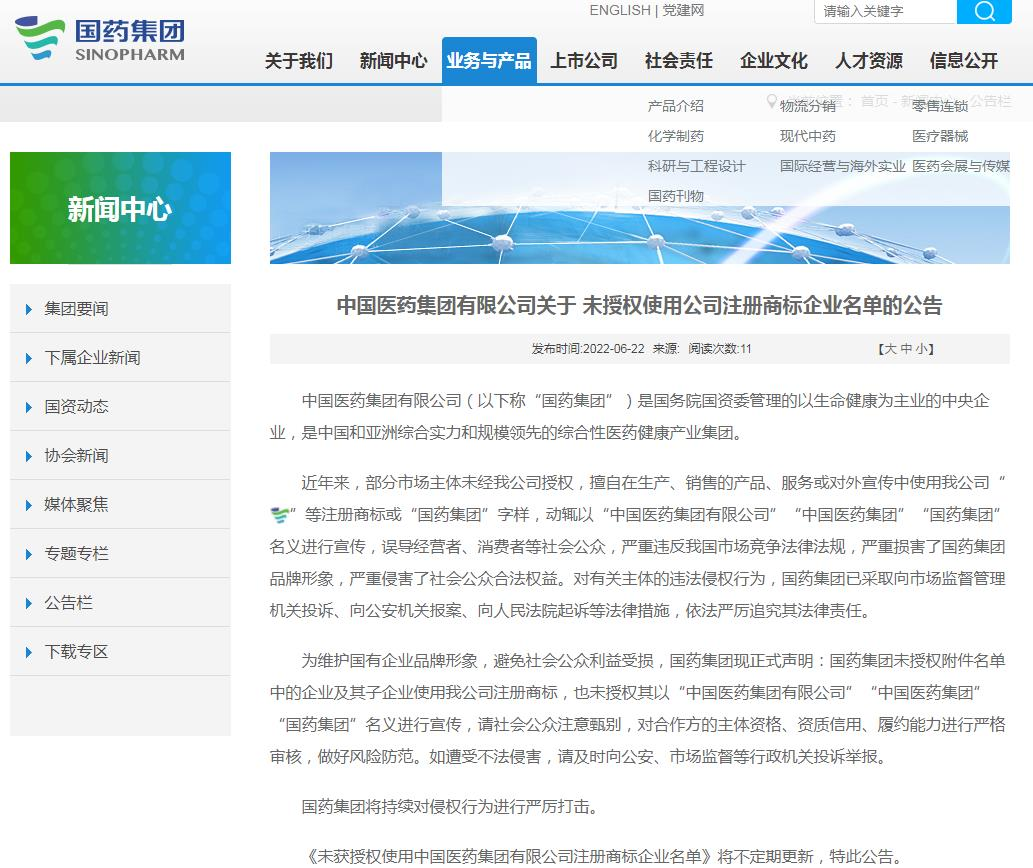The width and height of the screenshot is (1033, 868).
Task: Choose 化学制药 in the dropdown submenu
Action: 675,136
